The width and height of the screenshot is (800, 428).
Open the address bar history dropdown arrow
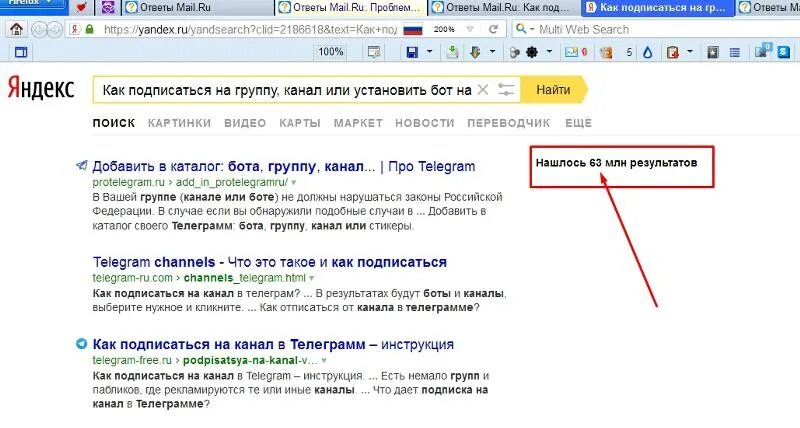470,29
